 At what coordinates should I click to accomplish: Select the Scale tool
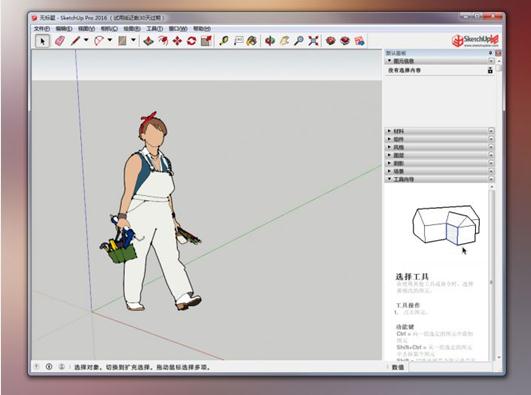[206, 41]
